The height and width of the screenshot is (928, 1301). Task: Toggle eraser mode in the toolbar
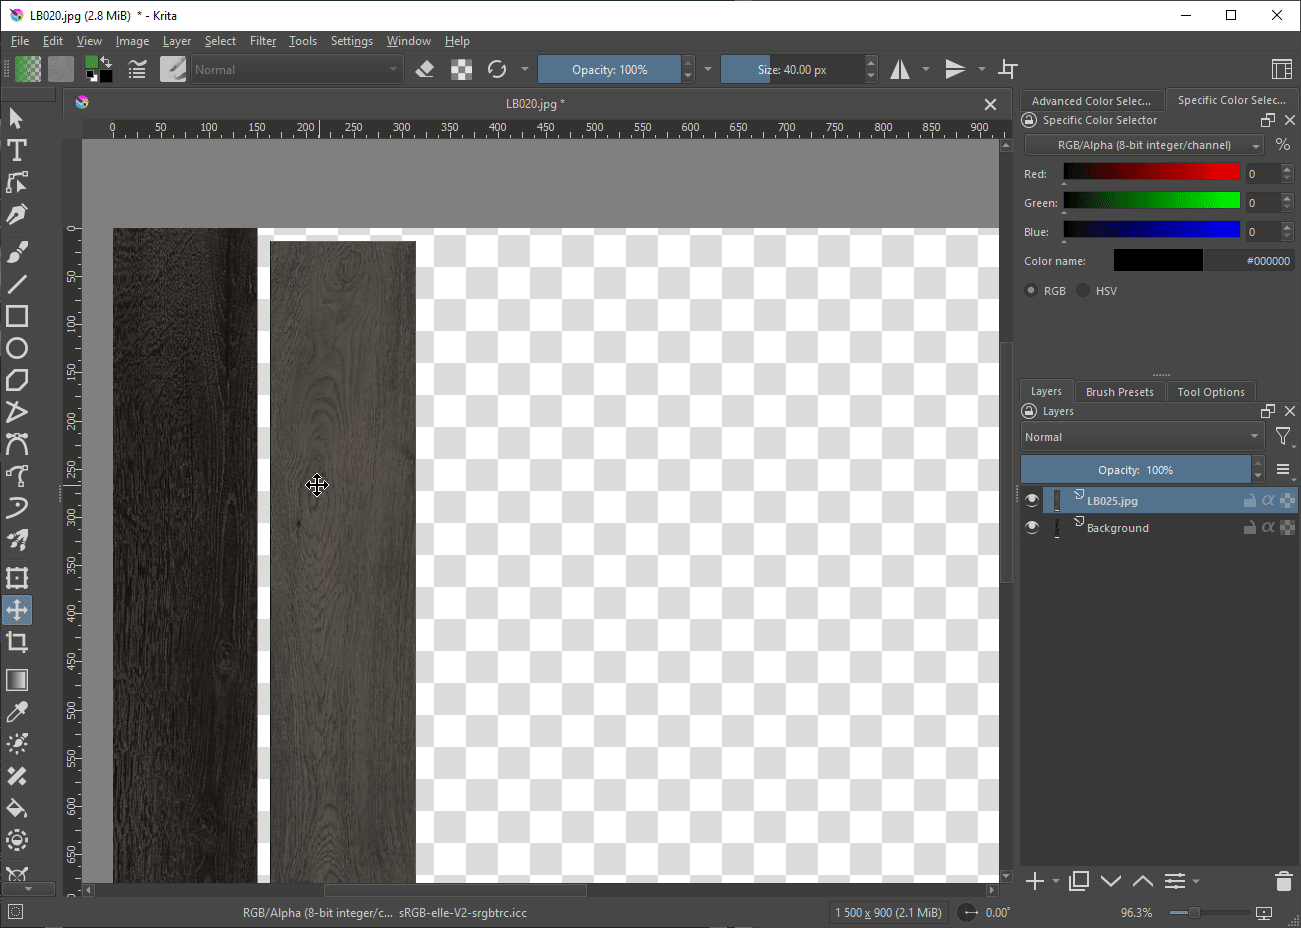[x=425, y=69]
